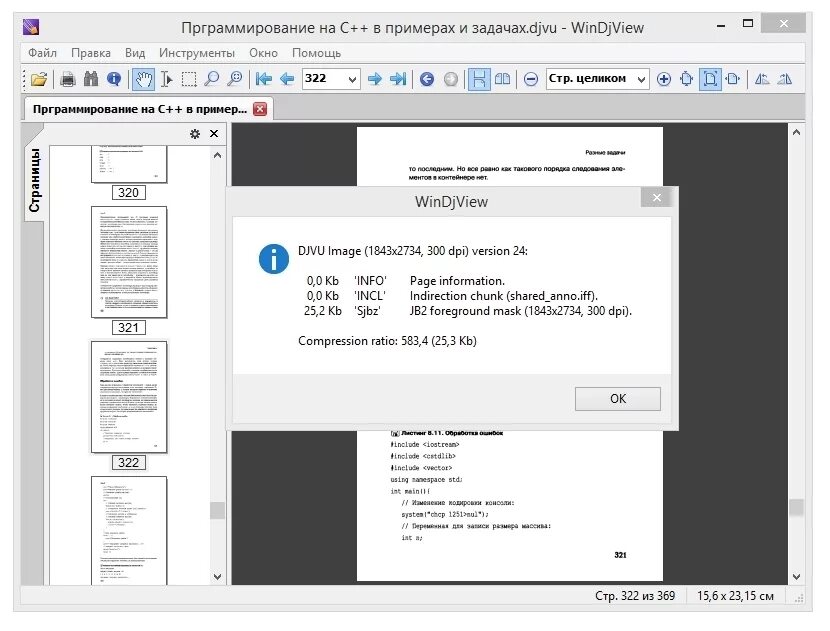Select the 'Прграммирование на C++' document tab
This screenshot has width=830, height=631.
[140, 109]
